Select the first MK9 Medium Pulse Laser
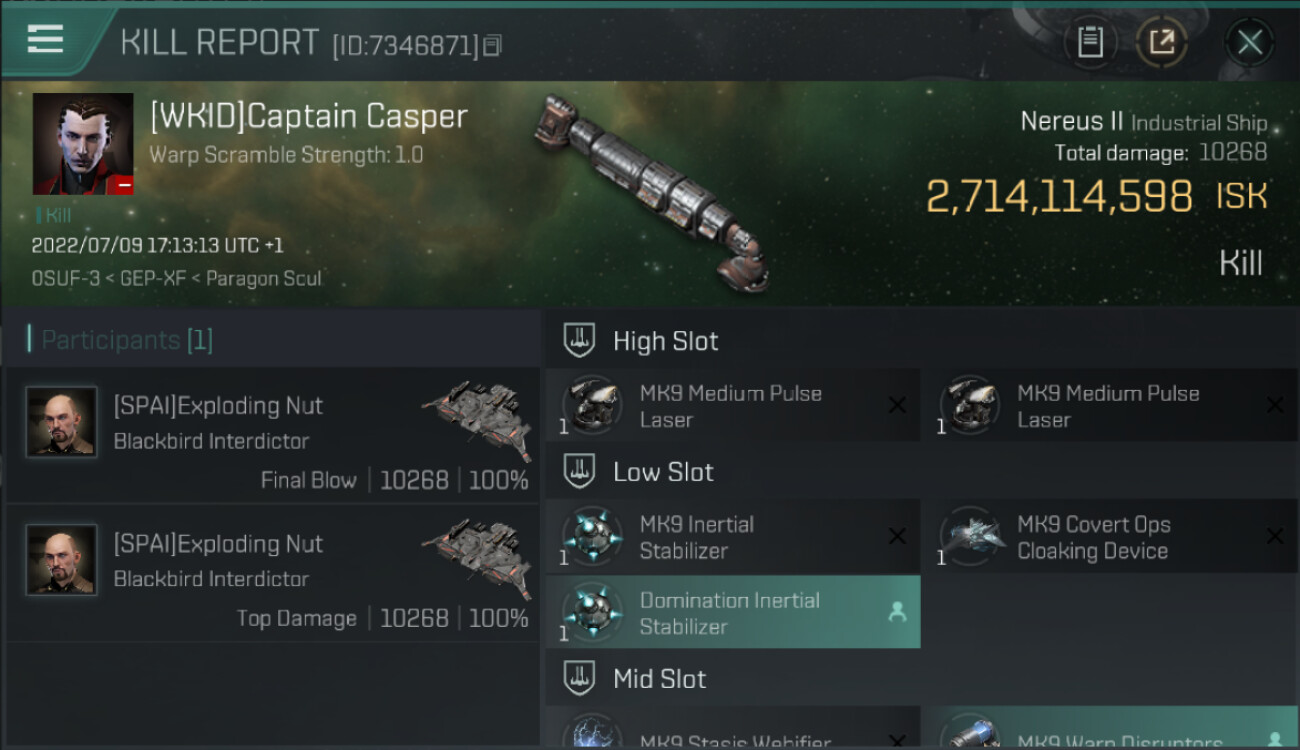1300x750 pixels. coord(732,406)
